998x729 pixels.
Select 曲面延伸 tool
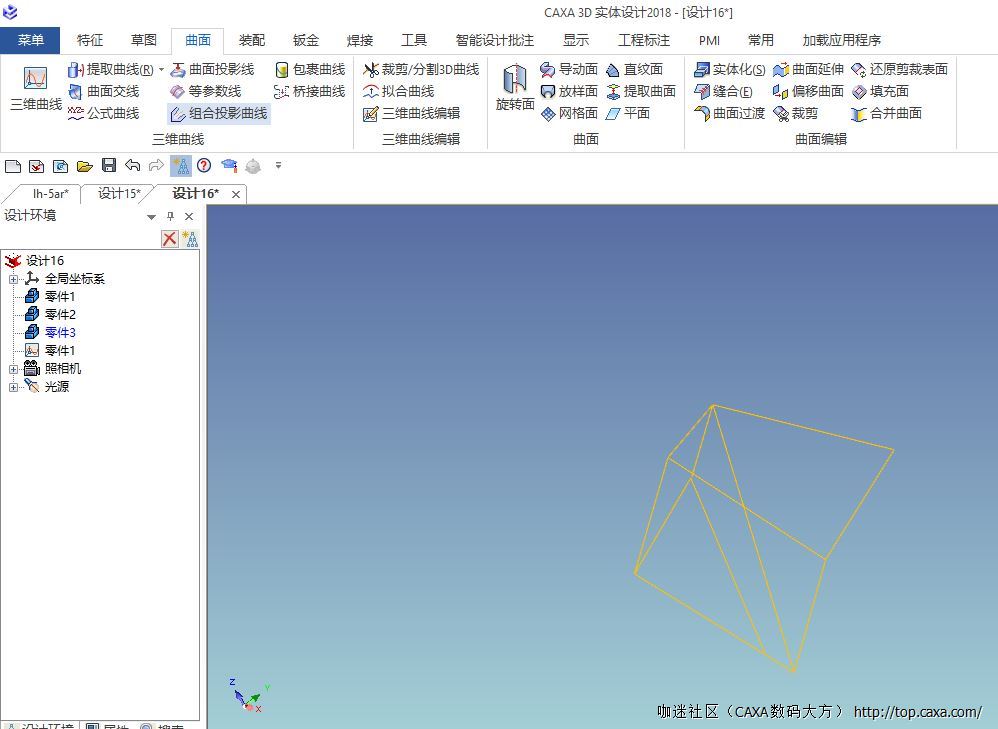coord(808,69)
